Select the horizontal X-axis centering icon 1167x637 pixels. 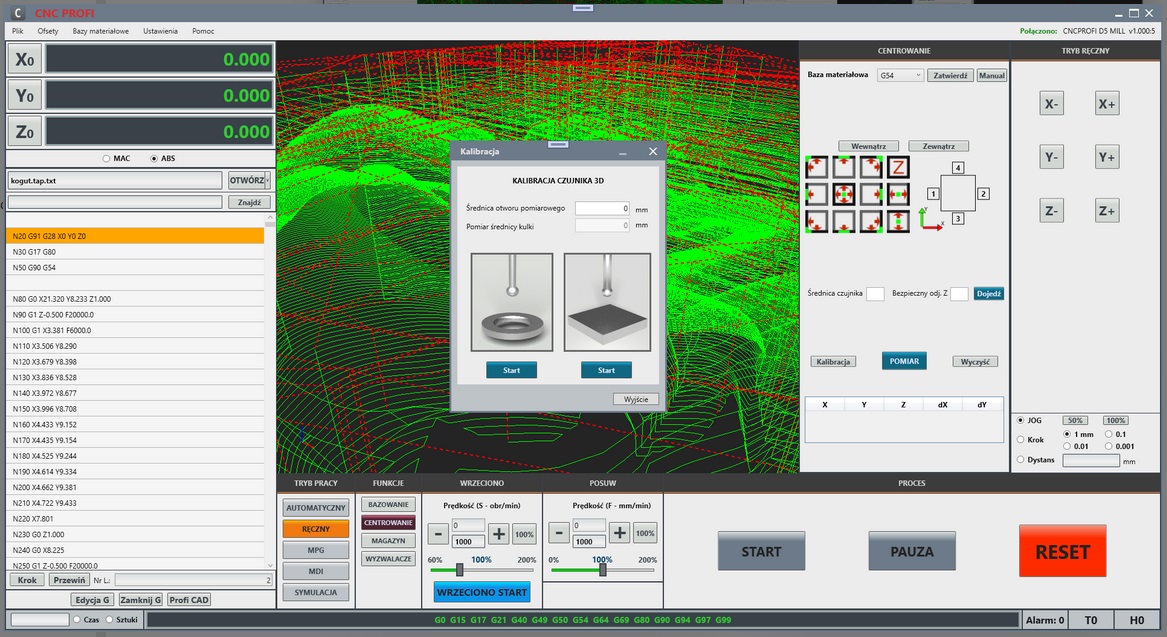pos(898,194)
